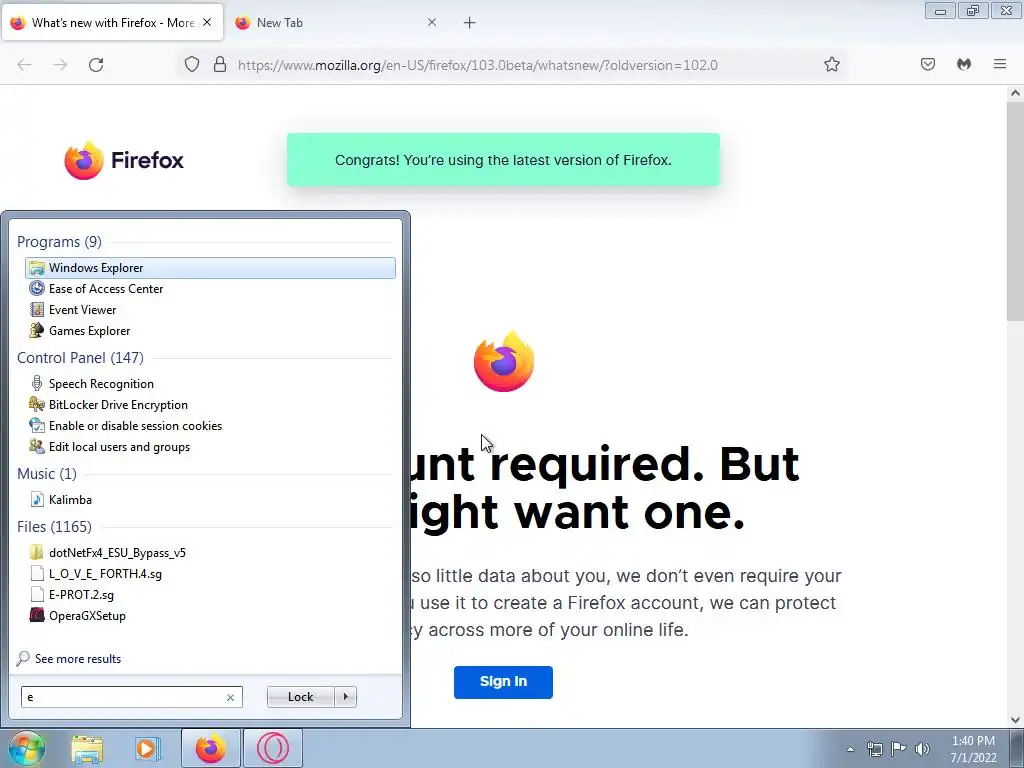The height and width of the screenshot is (768, 1024).
Task: Show hidden system tray icons
Action: 850,749
